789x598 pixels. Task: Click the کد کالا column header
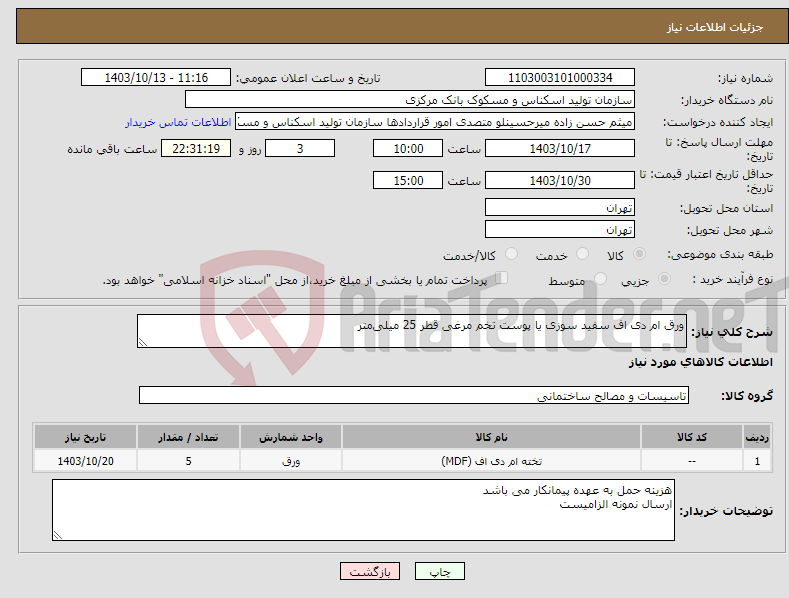point(692,437)
